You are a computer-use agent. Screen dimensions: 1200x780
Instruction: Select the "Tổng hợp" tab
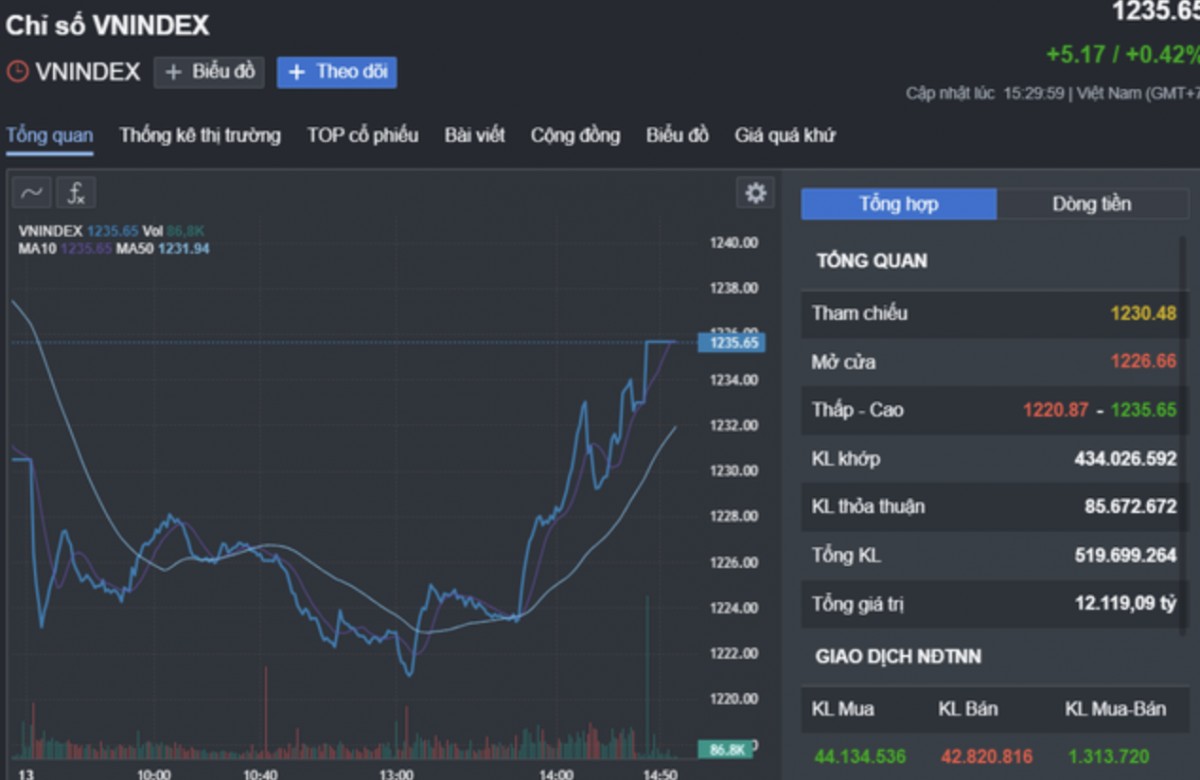click(896, 204)
